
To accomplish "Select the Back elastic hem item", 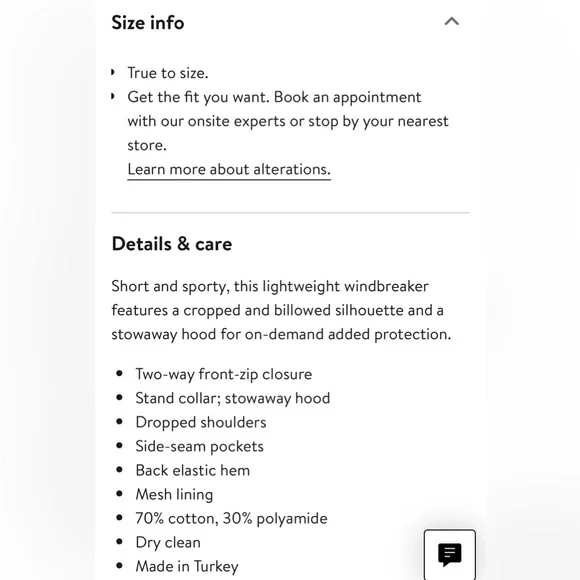I will [x=193, y=471].
